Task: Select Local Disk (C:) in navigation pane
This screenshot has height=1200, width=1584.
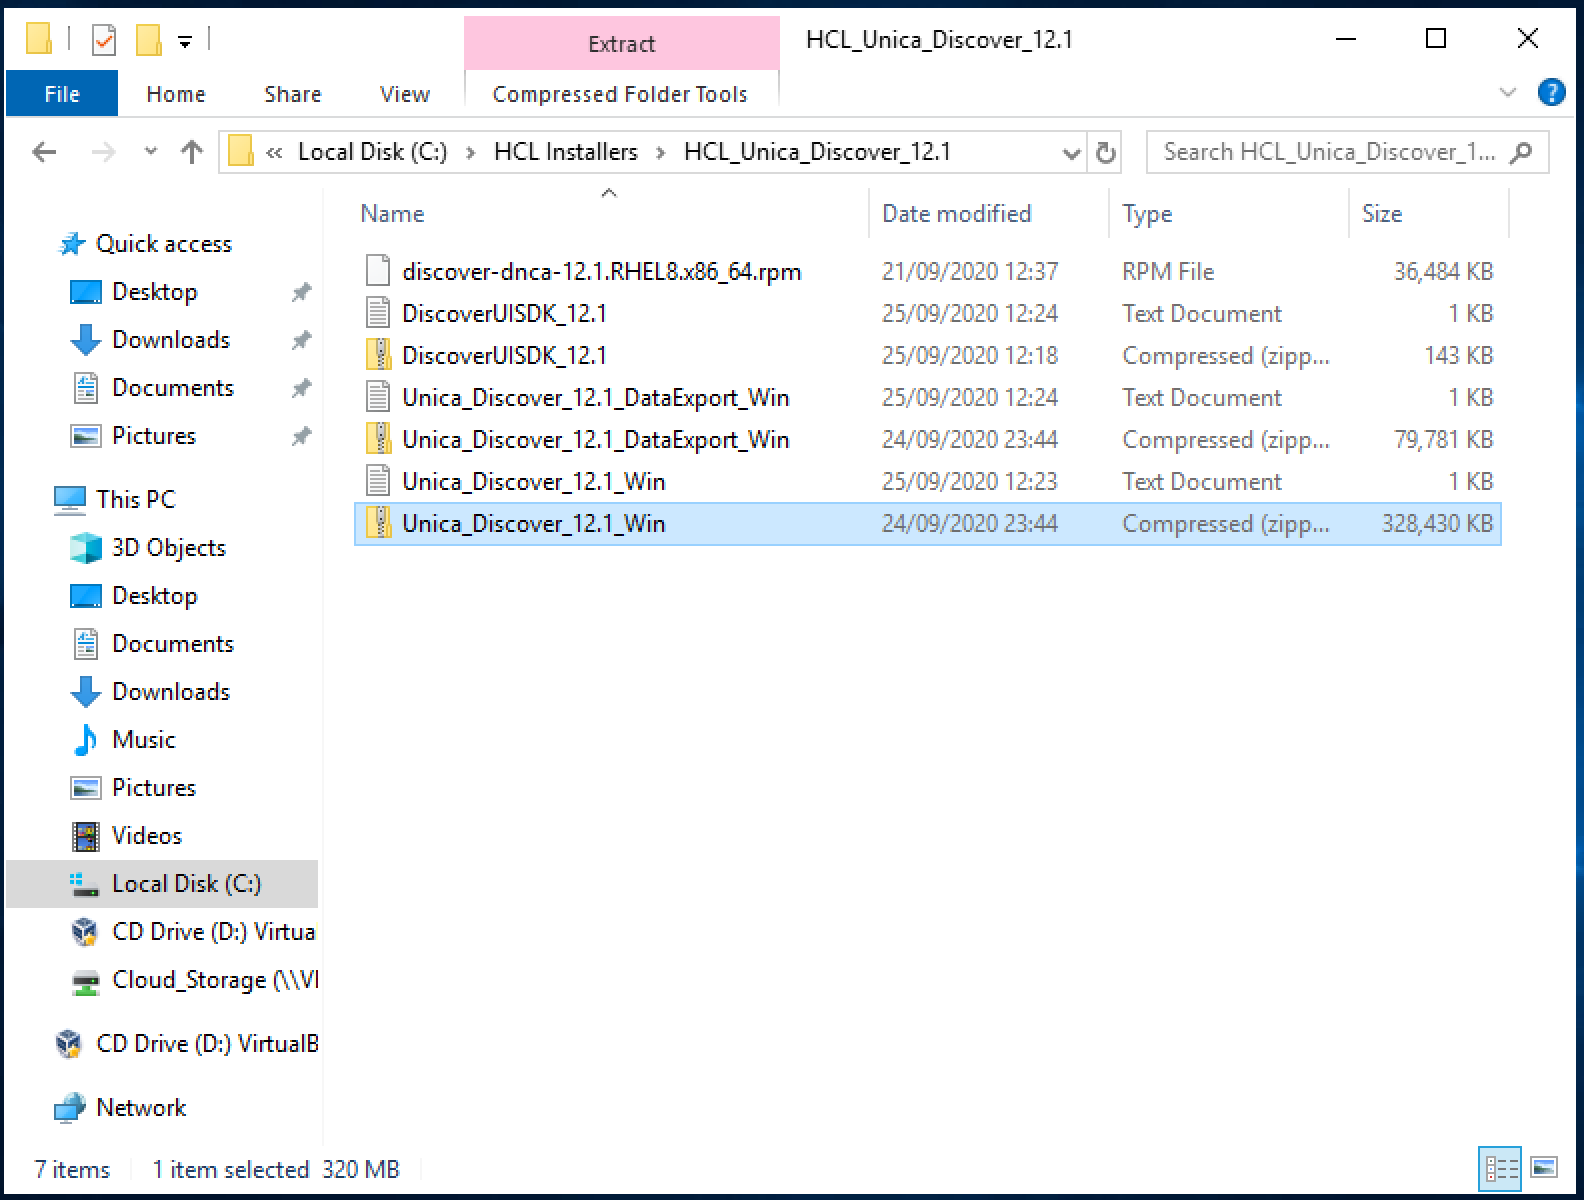Action: point(186,884)
